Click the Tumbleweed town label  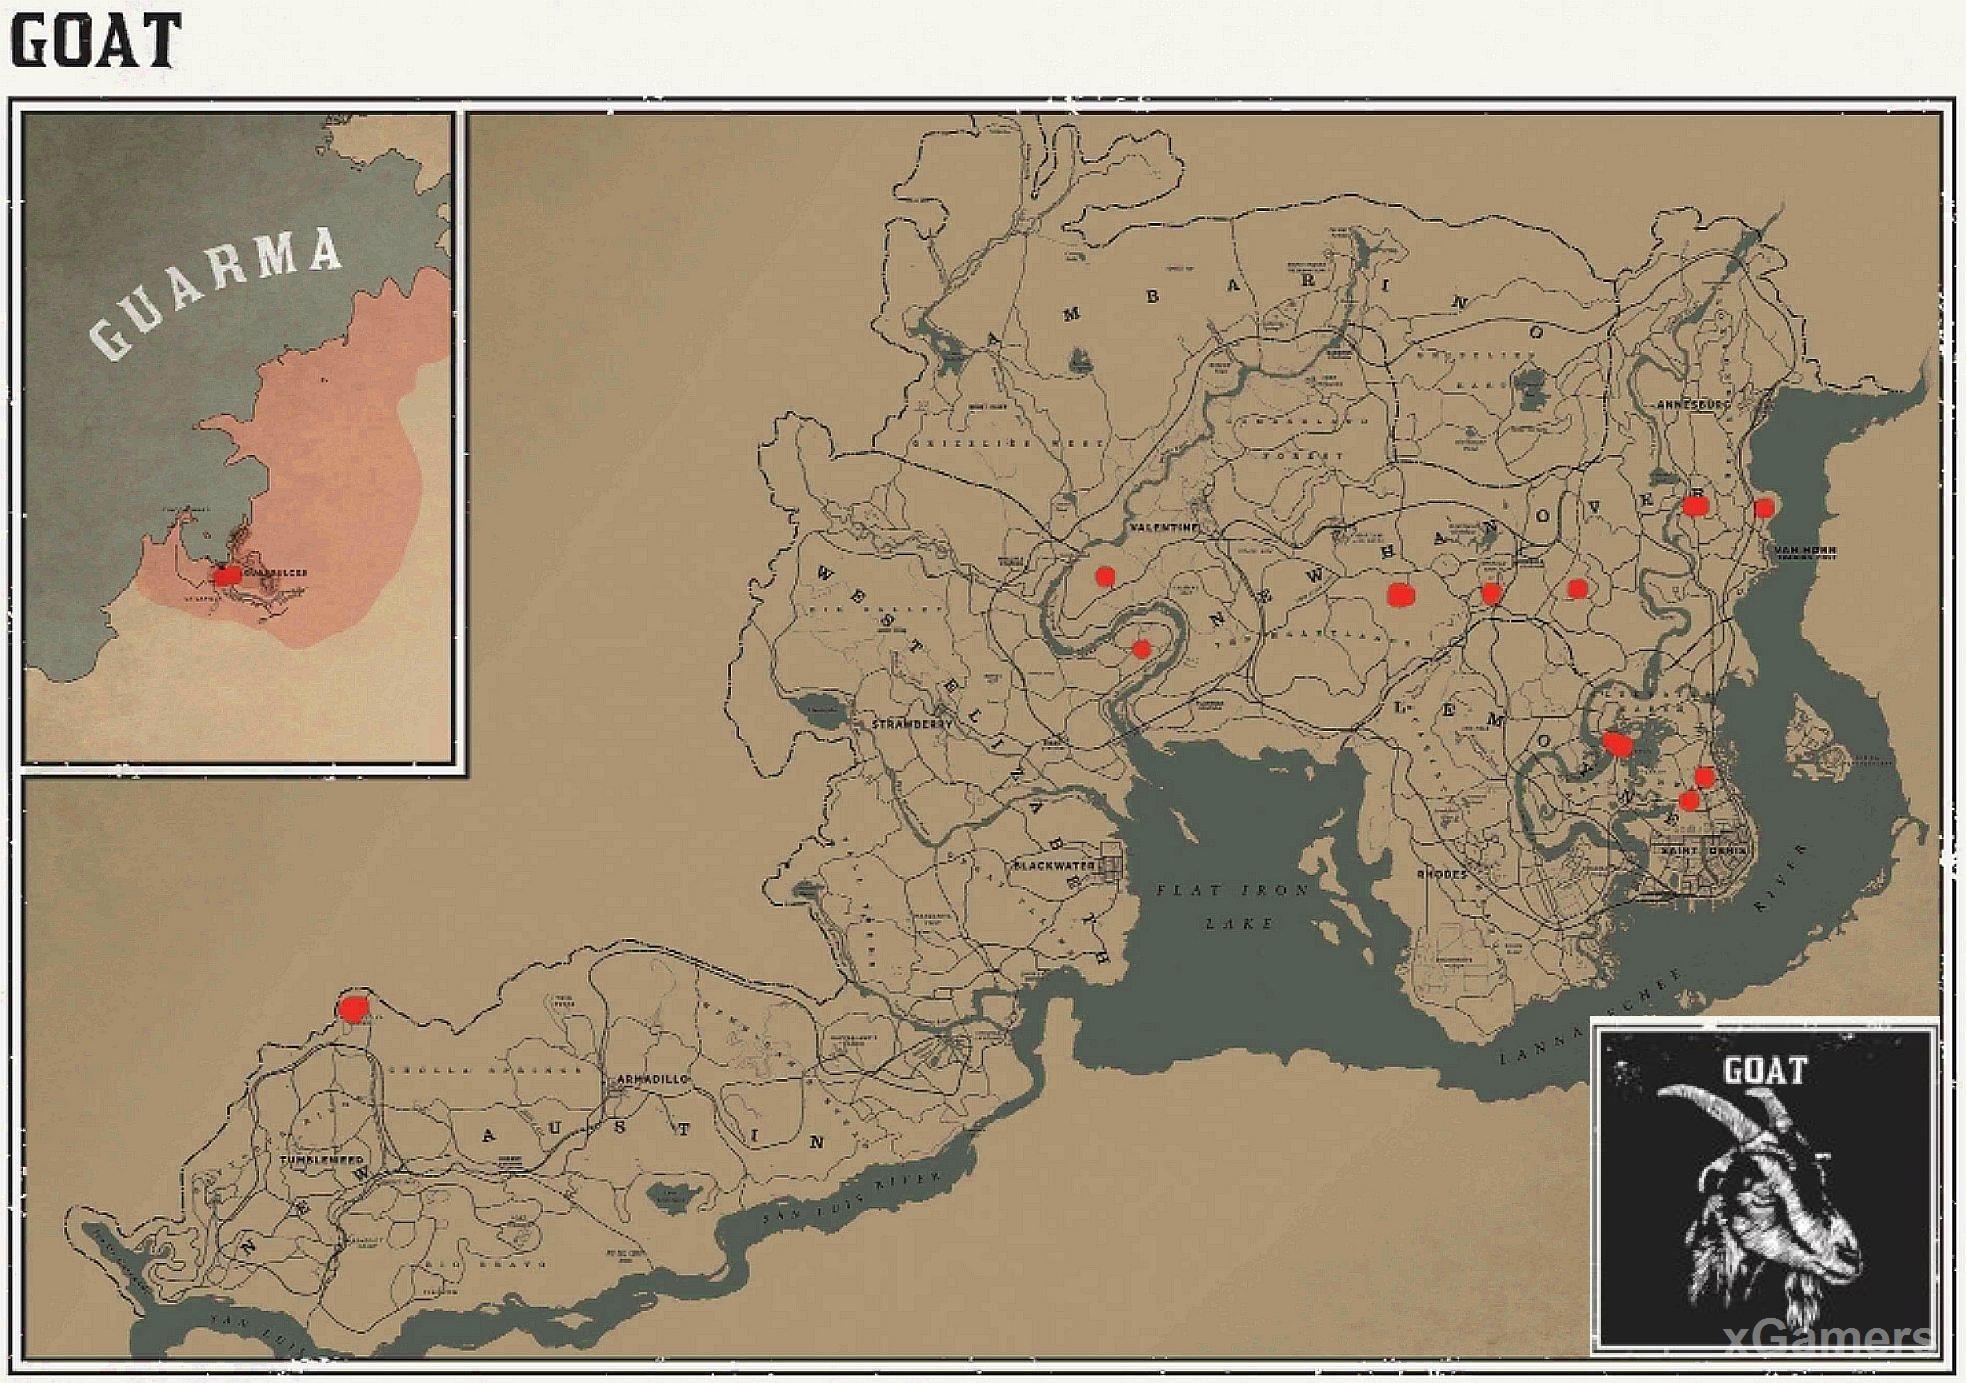coord(322,1160)
